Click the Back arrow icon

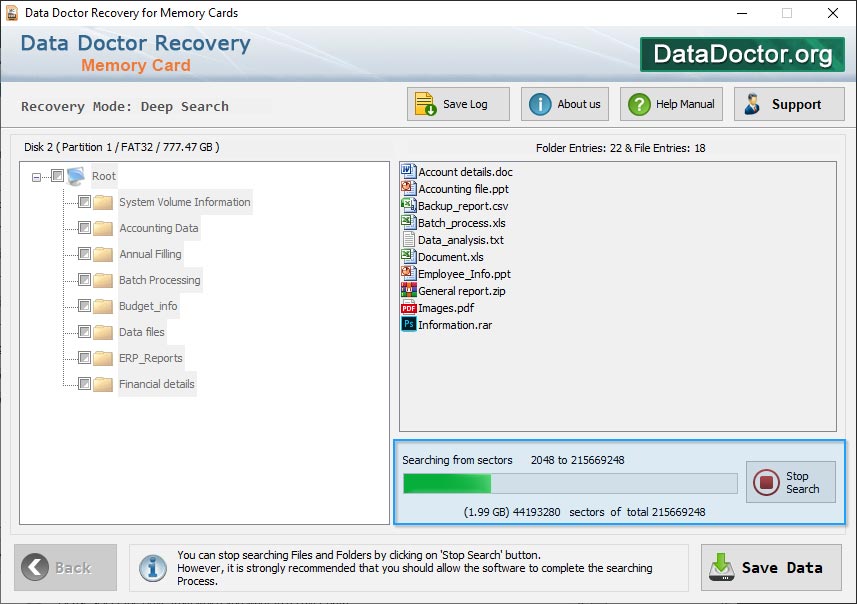[x=35, y=567]
